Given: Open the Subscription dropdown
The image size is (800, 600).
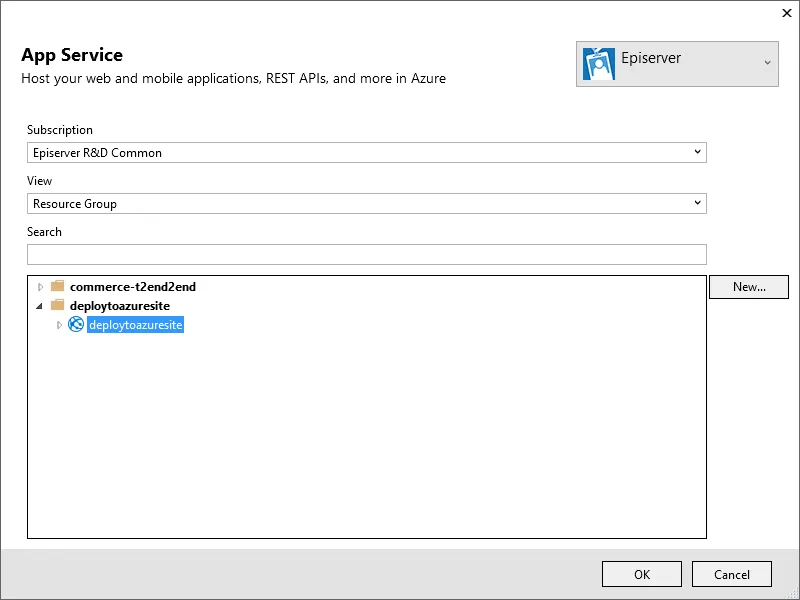Looking at the screenshot, I should [366, 153].
